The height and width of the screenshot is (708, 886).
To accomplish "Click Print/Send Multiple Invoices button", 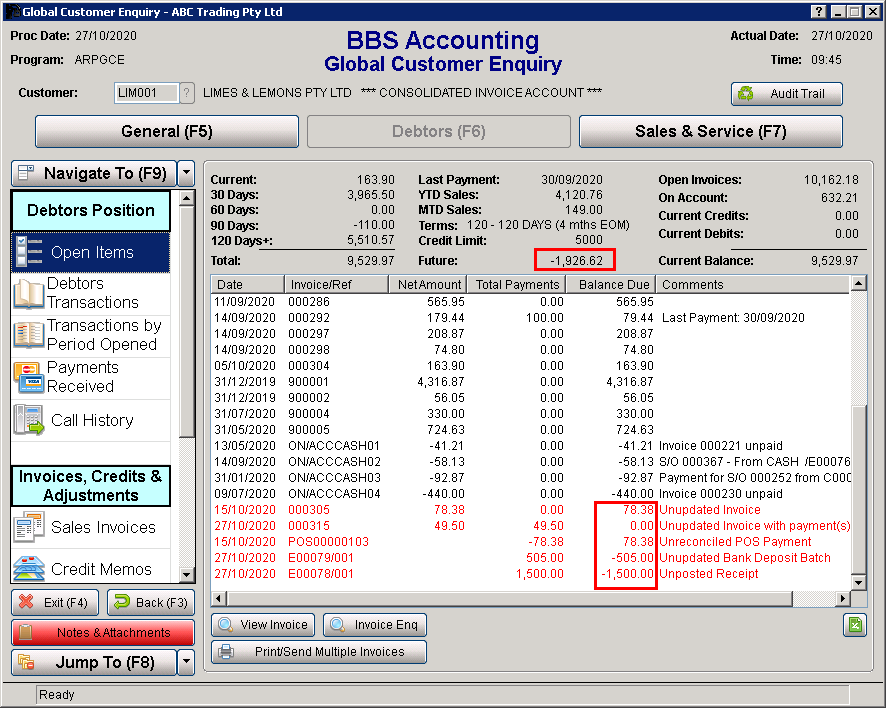I will (x=319, y=652).
